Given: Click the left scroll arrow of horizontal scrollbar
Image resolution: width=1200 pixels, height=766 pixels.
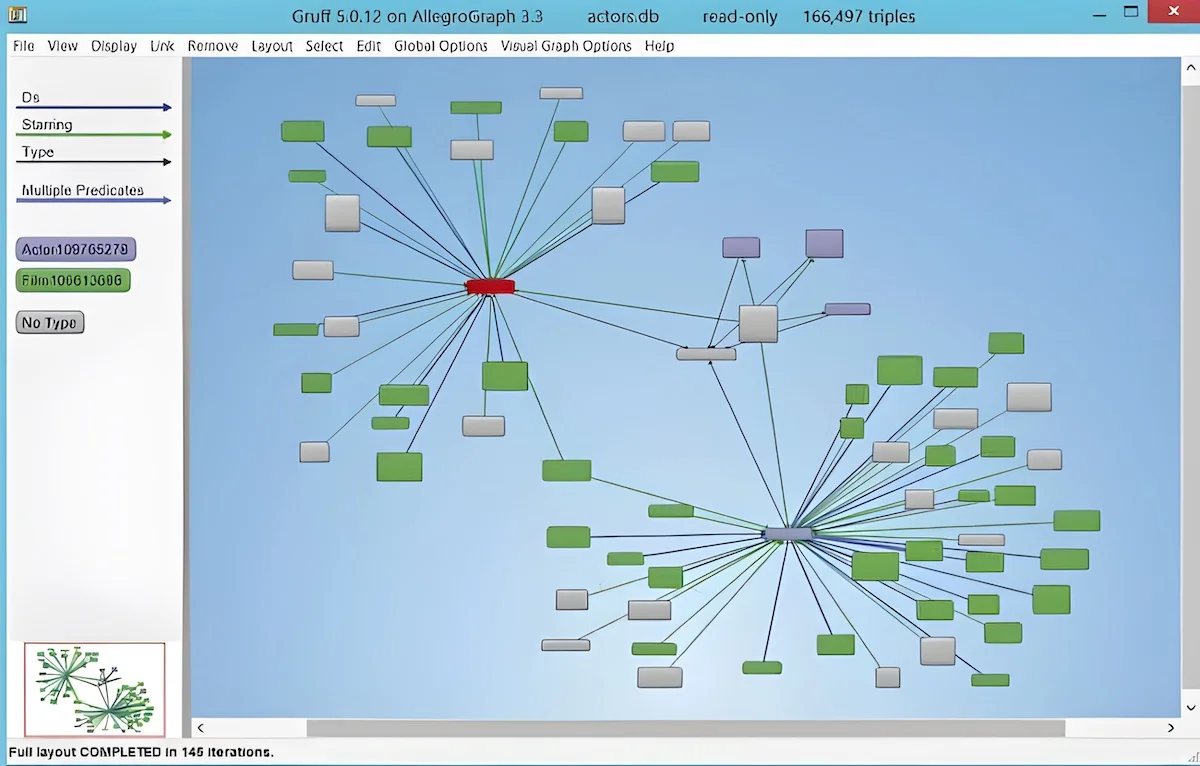Looking at the screenshot, I should 200,729.
